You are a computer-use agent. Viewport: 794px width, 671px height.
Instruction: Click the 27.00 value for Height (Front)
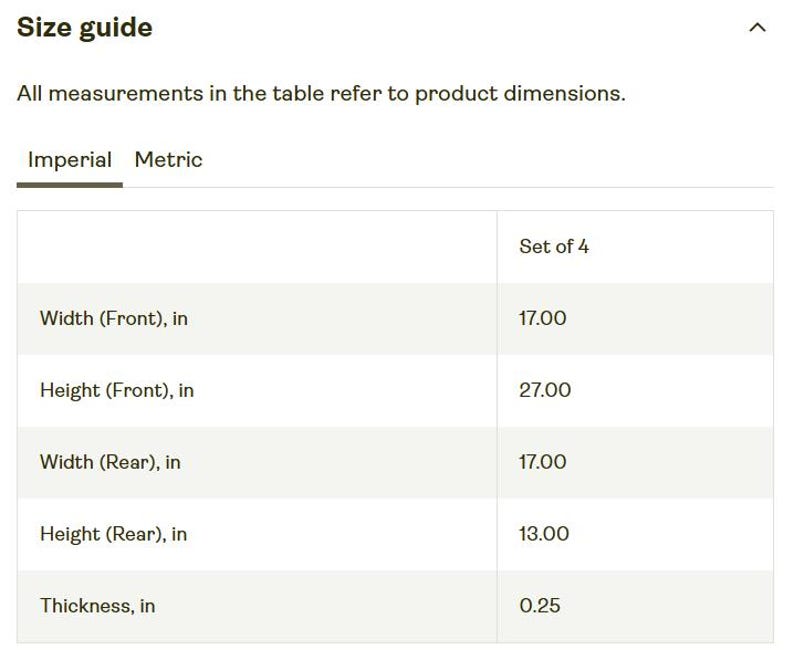545,390
